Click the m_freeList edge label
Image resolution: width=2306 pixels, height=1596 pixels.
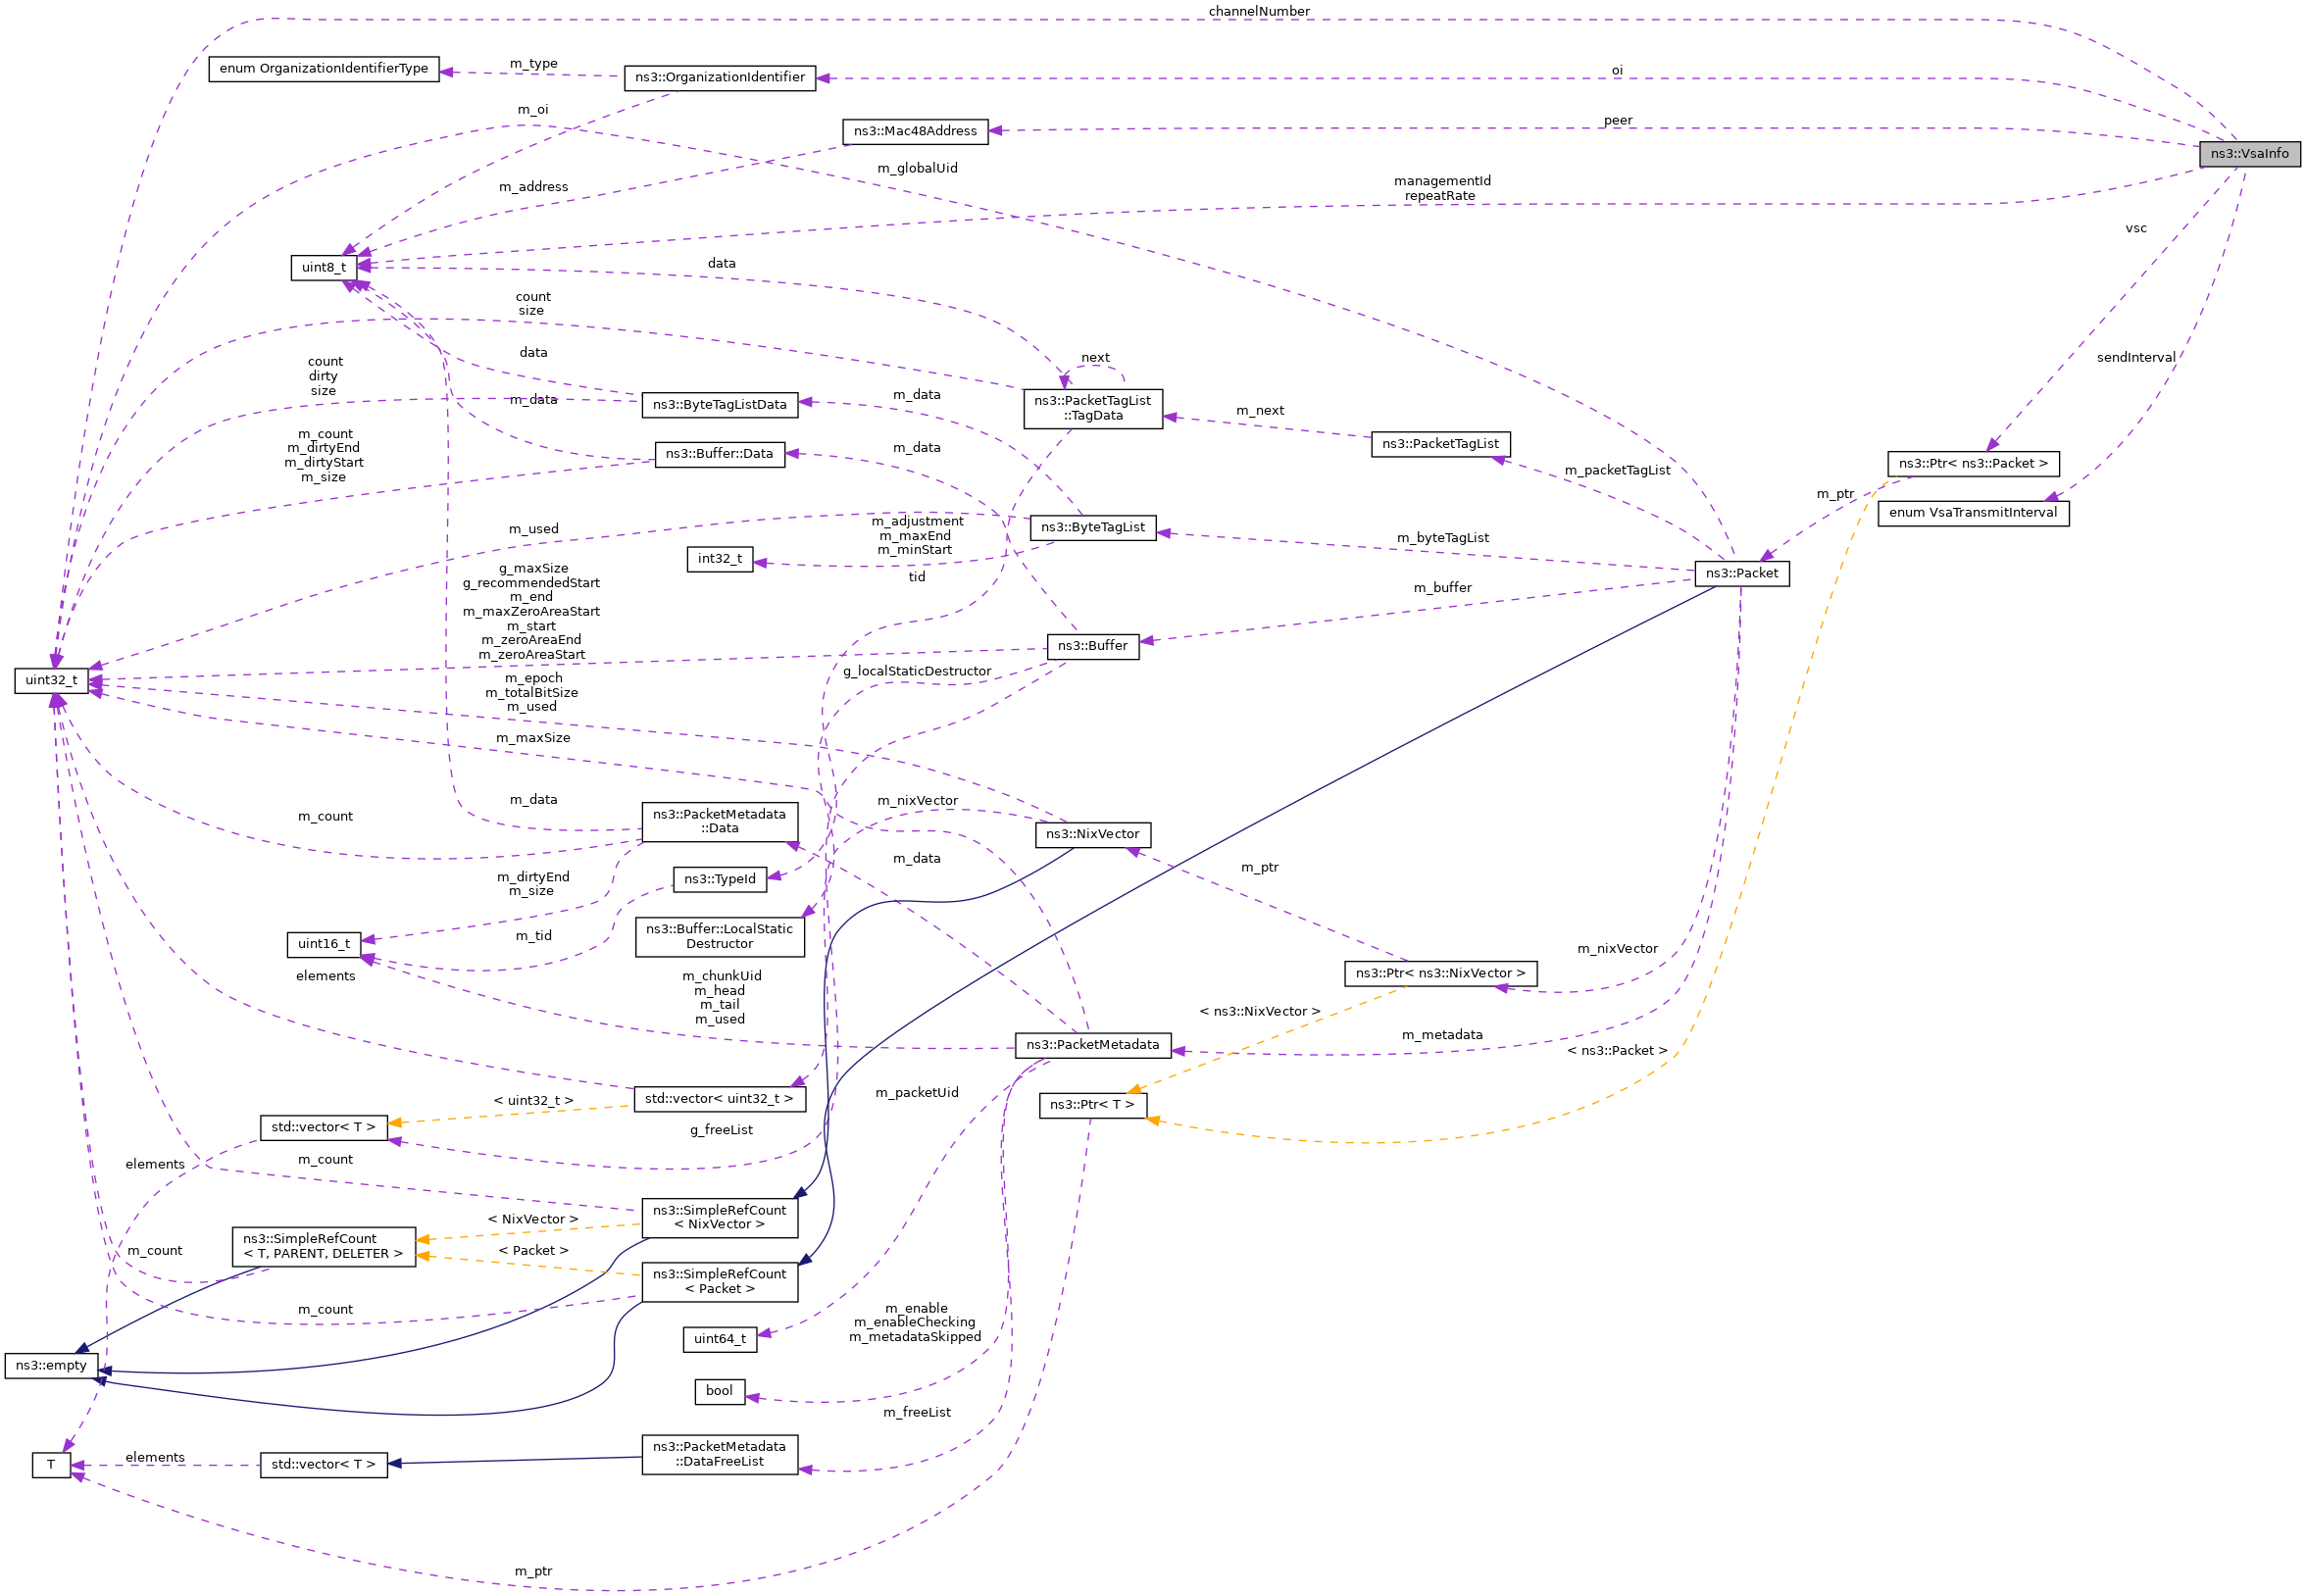(x=917, y=1413)
